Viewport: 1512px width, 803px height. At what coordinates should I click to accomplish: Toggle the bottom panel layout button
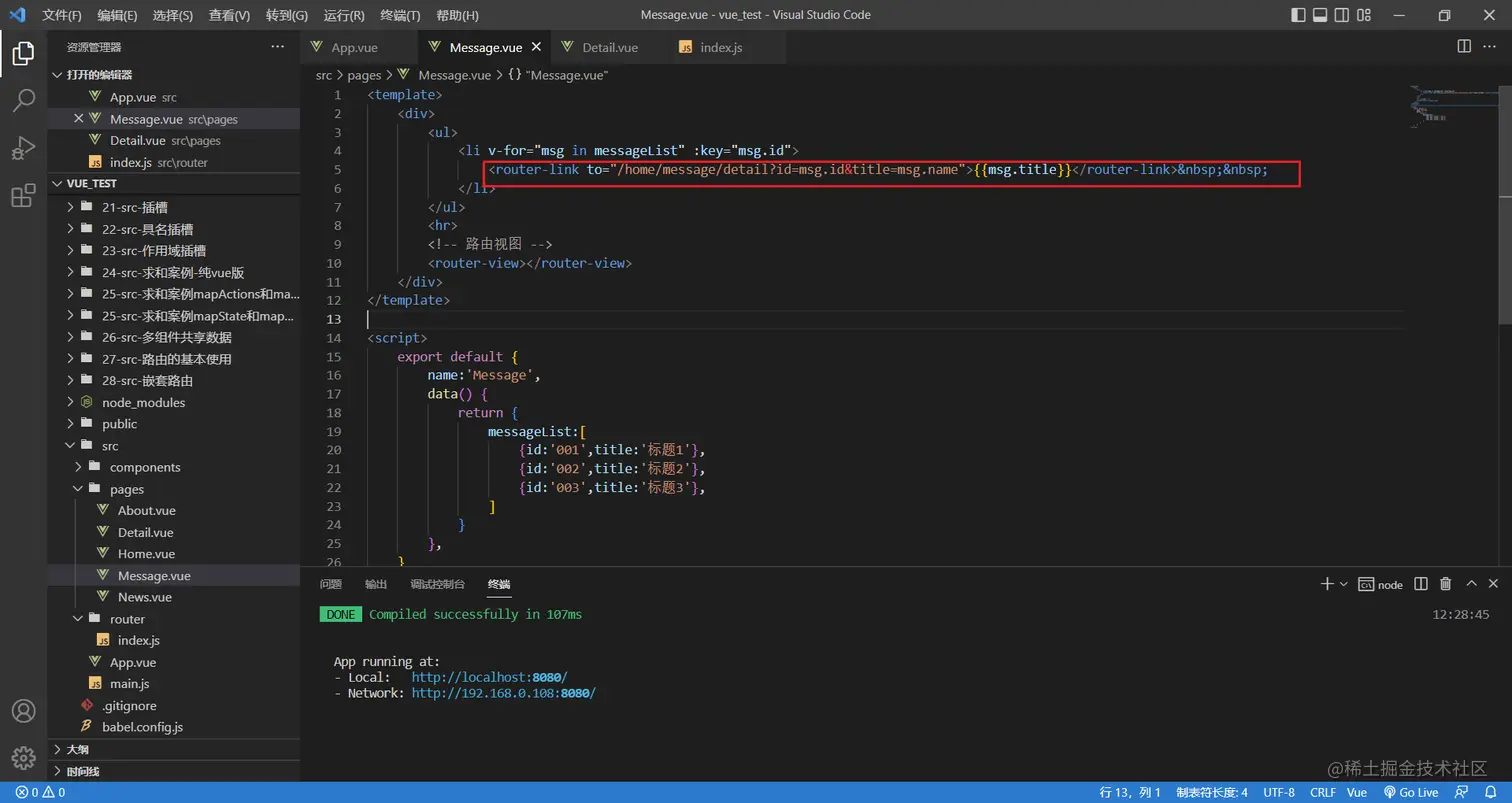click(x=1320, y=15)
